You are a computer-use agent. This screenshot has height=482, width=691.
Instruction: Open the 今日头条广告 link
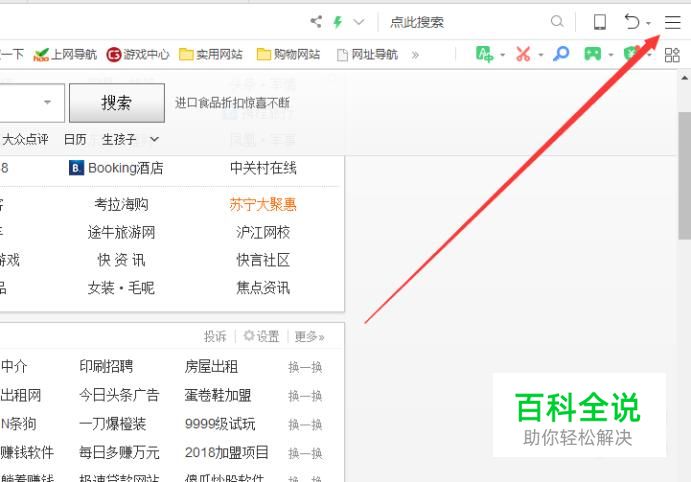pyautogui.click(x=119, y=395)
